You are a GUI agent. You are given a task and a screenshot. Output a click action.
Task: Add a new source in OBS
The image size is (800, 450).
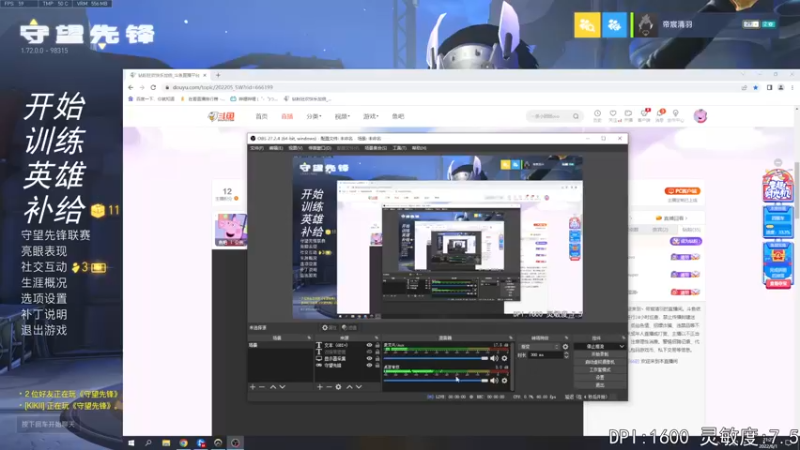[320, 387]
